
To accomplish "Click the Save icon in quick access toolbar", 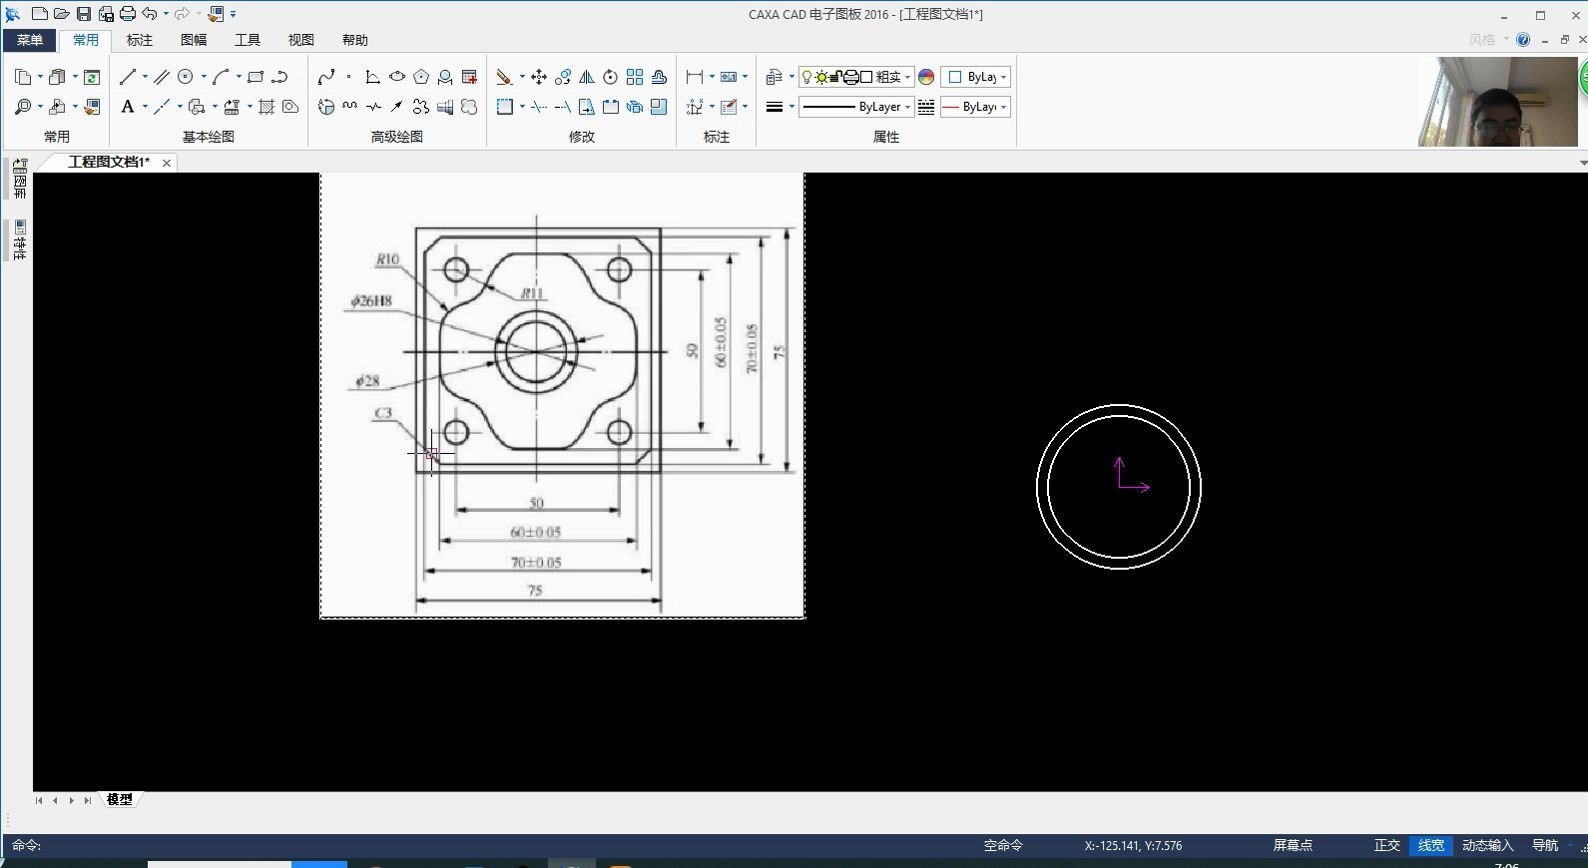I will pyautogui.click(x=84, y=14).
